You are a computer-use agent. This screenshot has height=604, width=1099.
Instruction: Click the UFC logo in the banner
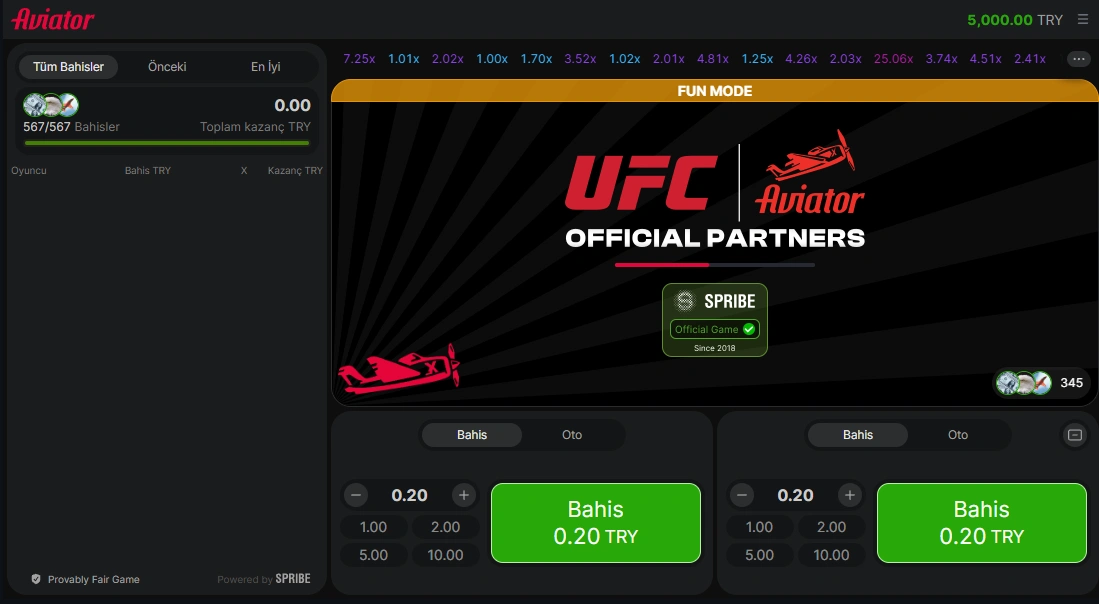641,182
